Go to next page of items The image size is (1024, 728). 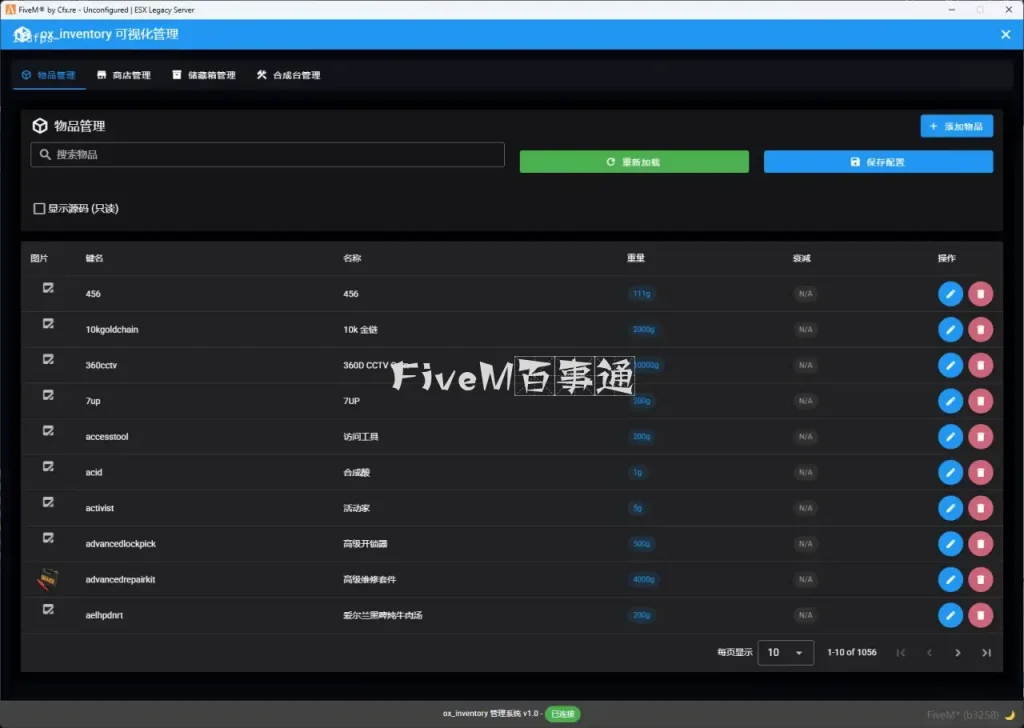(957, 653)
